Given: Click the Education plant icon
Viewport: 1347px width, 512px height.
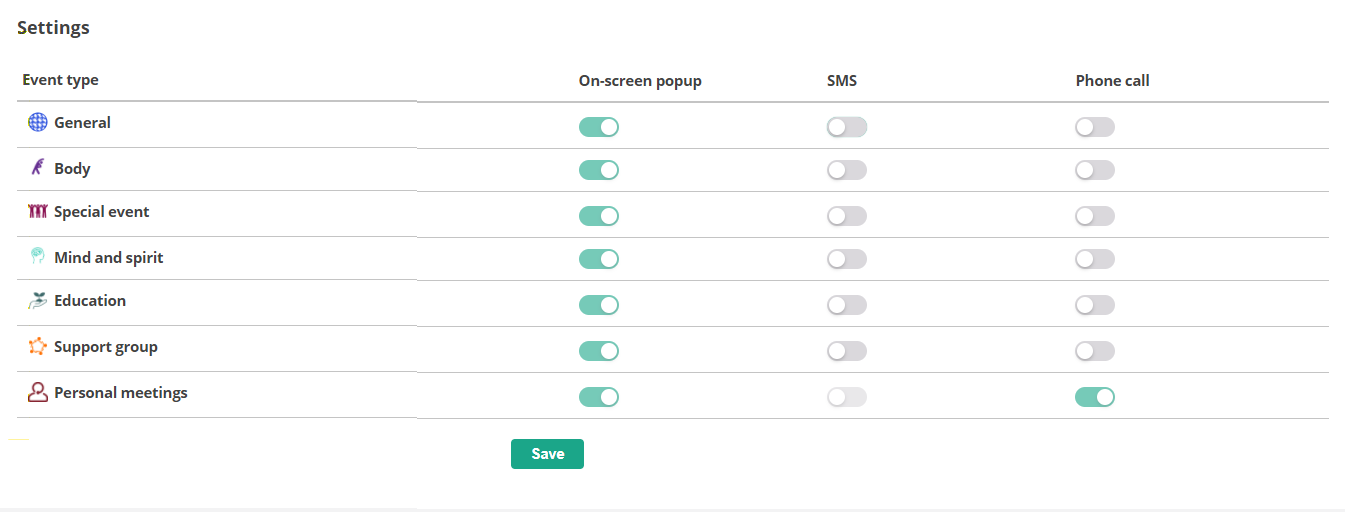Looking at the screenshot, I should [38, 301].
